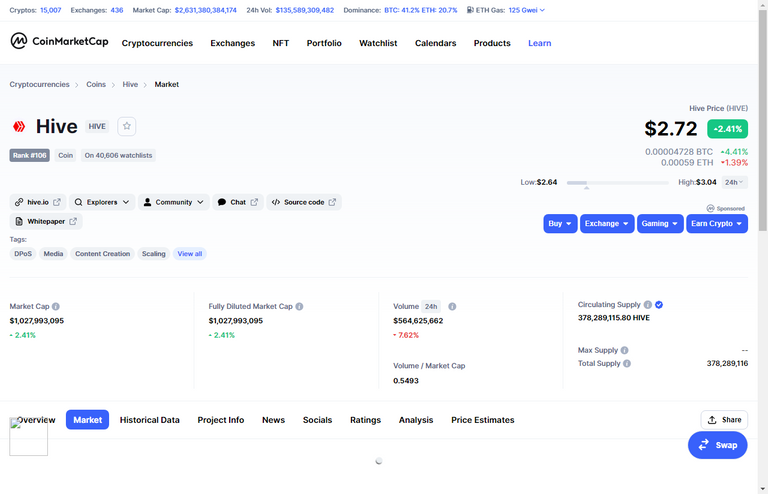The width and height of the screenshot is (768, 494).
Task: Go to Watchlist in top navigation
Action: click(x=378, y=43)
